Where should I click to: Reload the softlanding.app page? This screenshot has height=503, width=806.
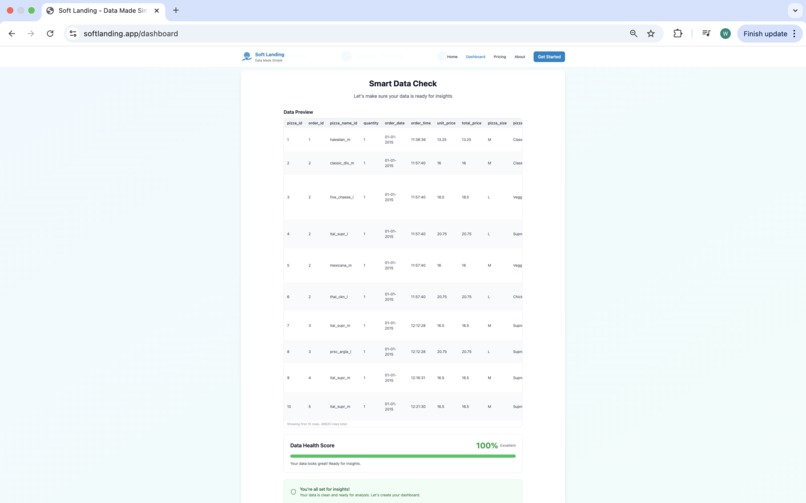pos(50,33)
